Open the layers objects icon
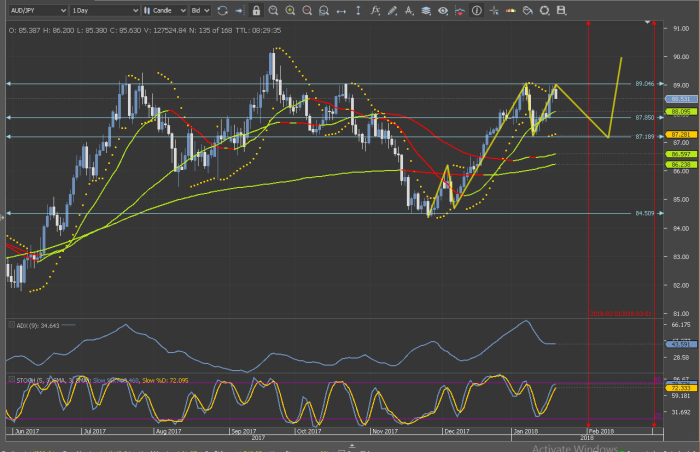Image resolution: width=700 pixels, height=452 pixels. 425,10
